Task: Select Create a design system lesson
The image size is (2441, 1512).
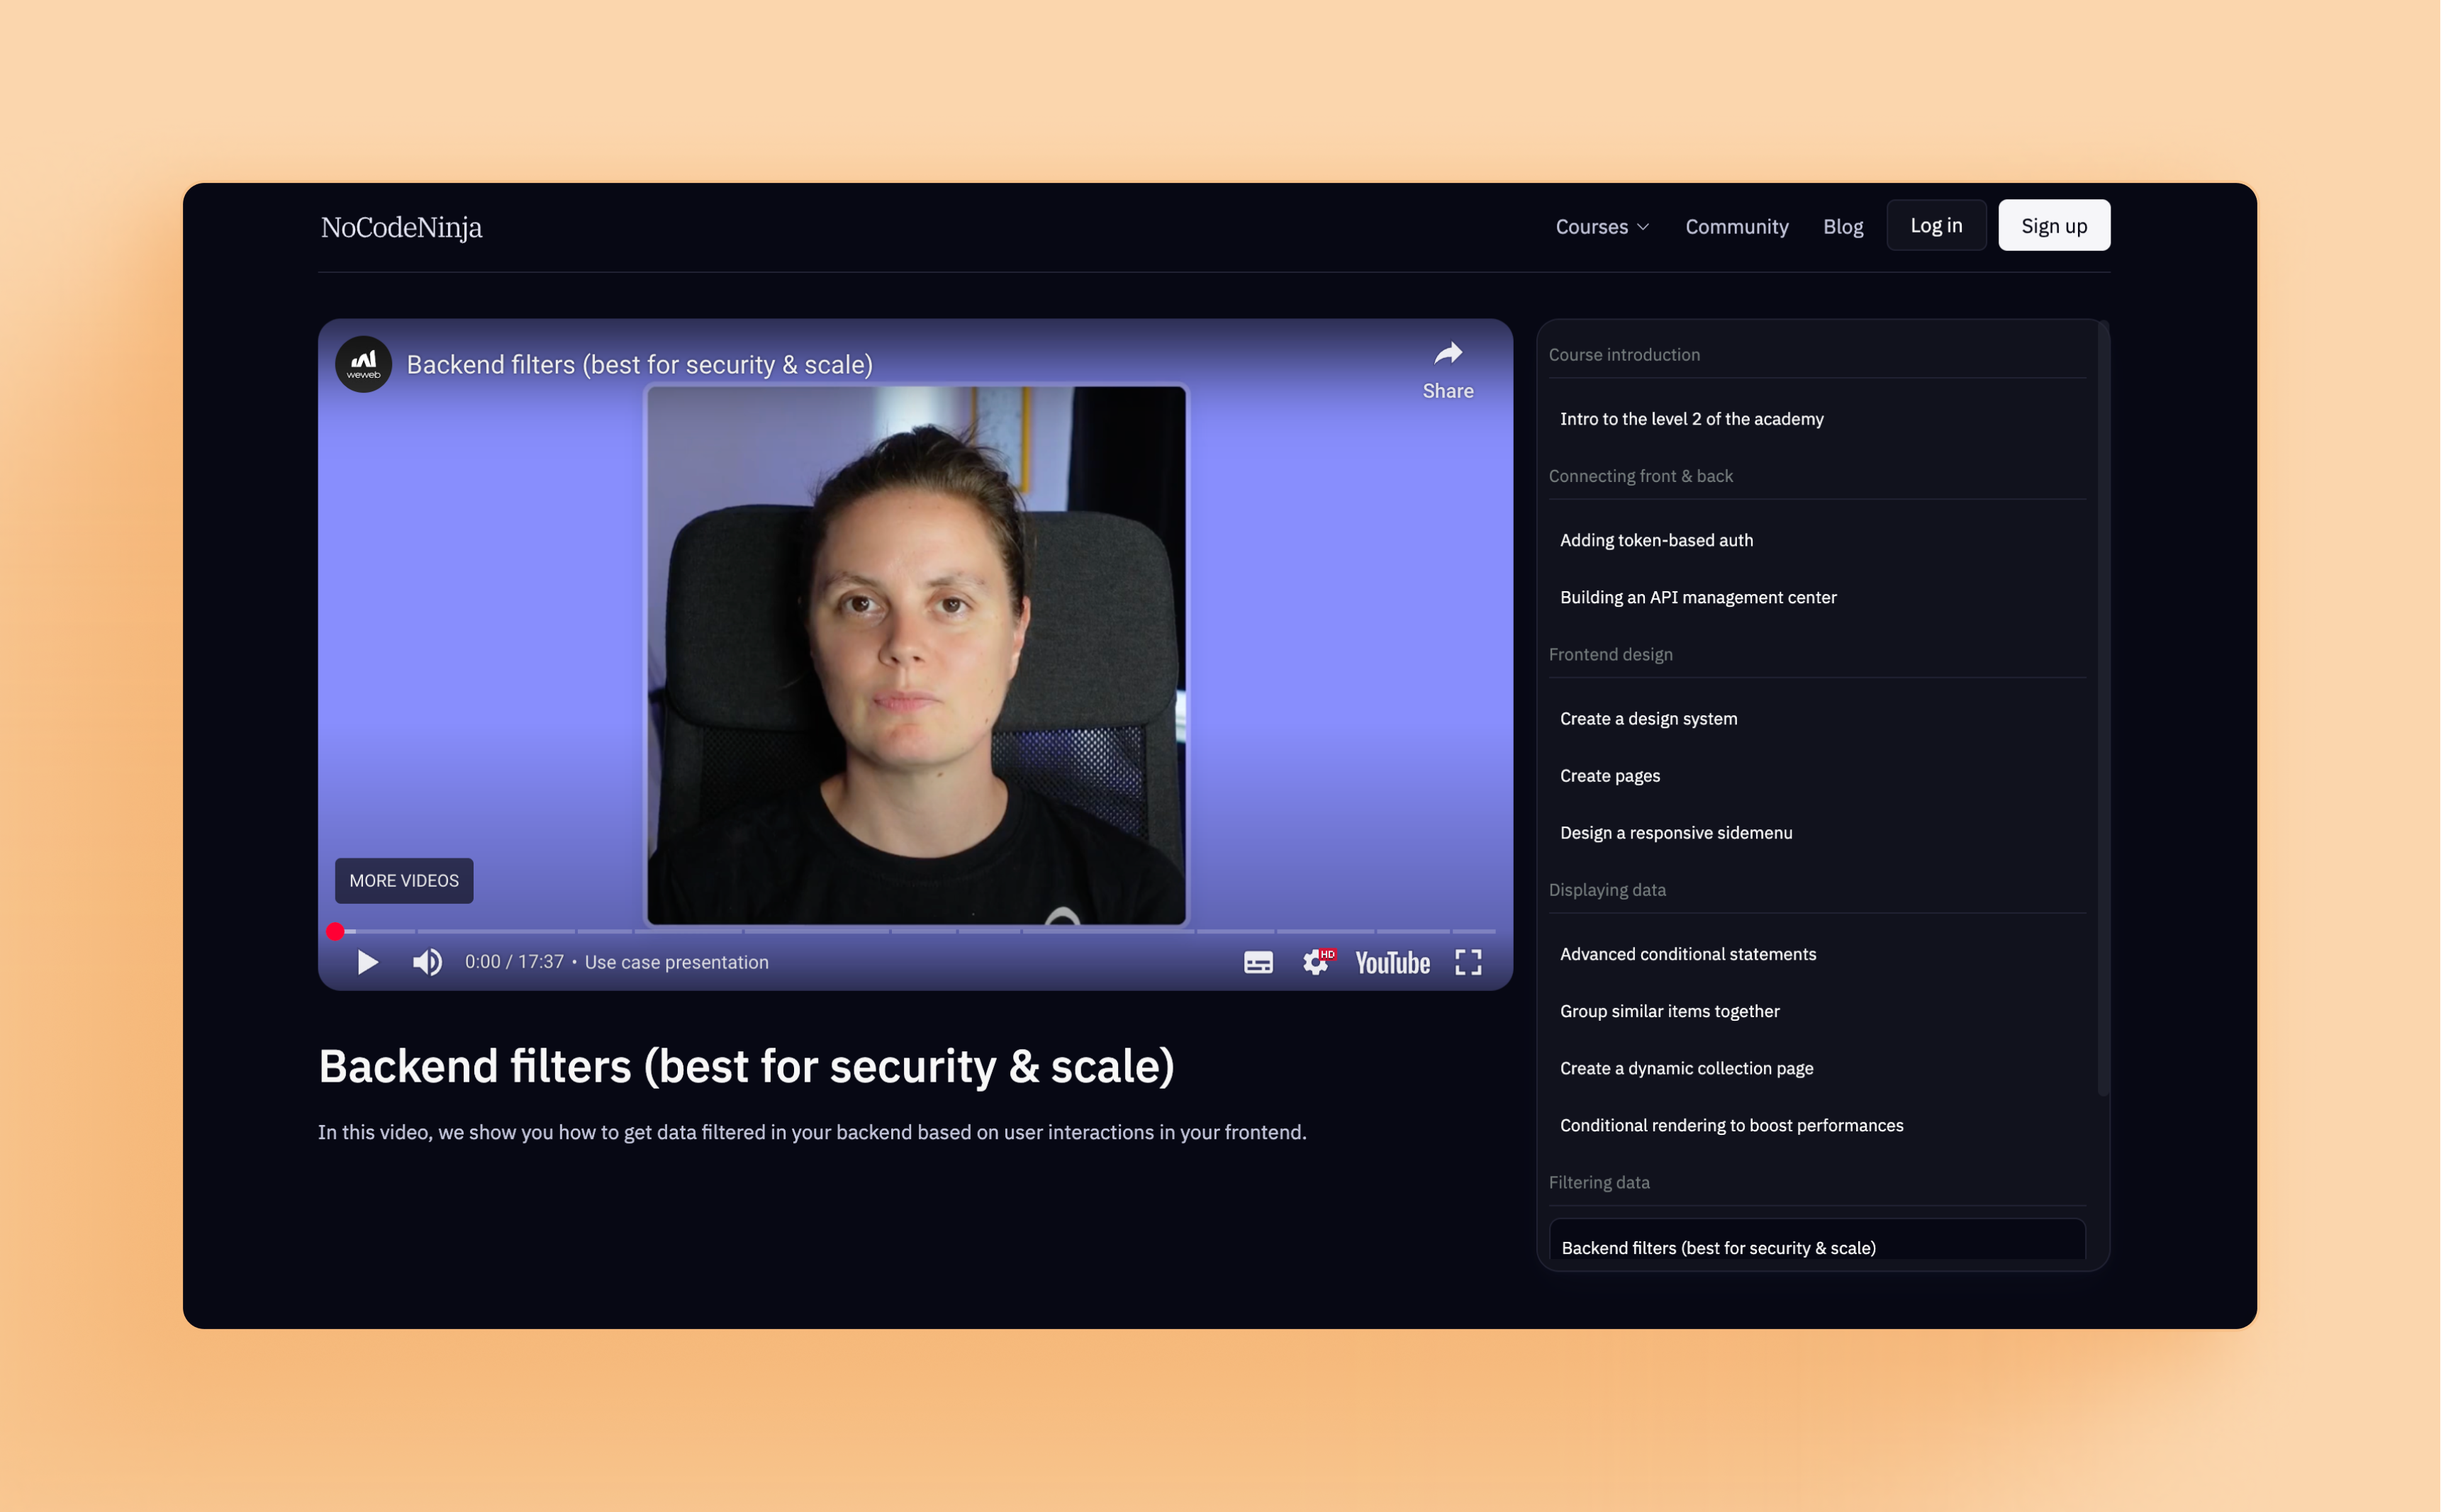Action: tap(1648, 718)
